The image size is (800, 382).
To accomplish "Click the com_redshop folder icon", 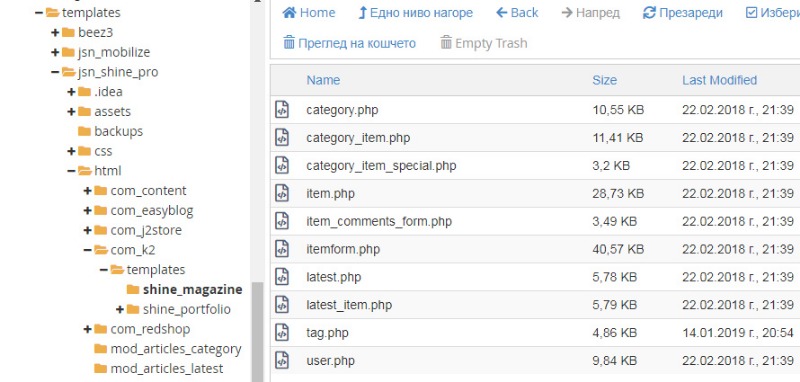I will (x=101, y=329).
